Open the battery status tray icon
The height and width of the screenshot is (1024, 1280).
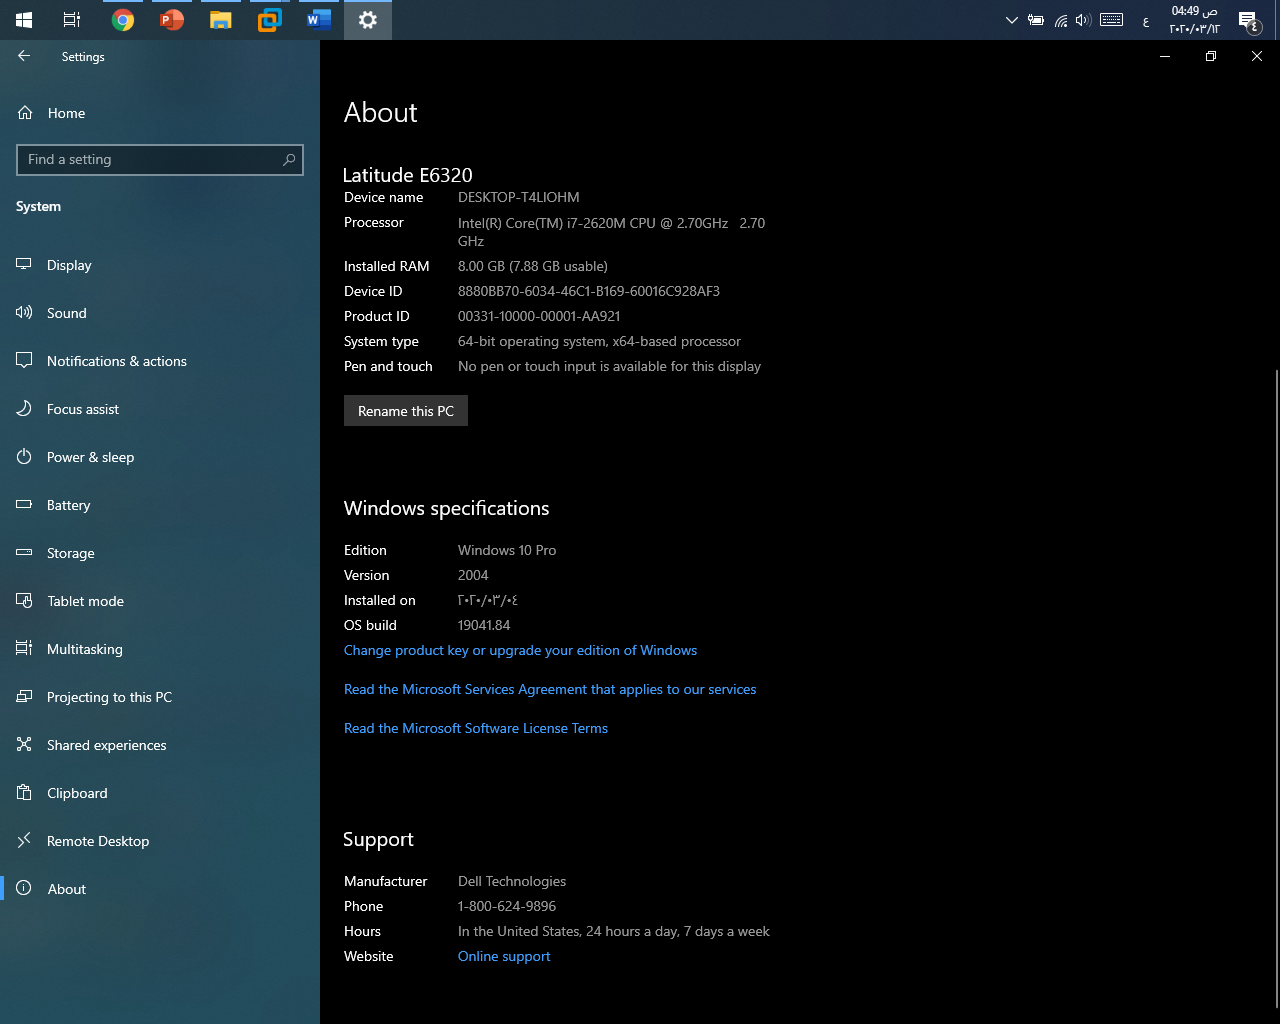[x=1036, y=20]
